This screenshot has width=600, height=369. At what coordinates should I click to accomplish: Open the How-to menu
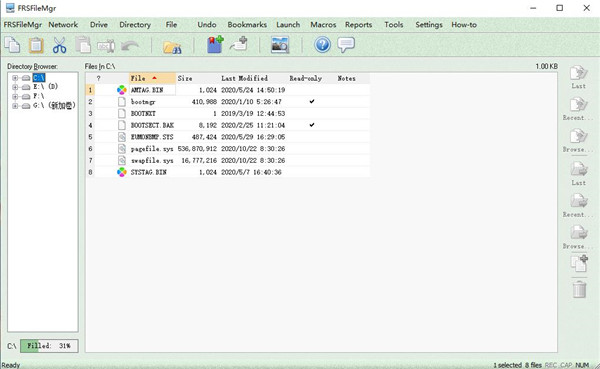(464, 25)
